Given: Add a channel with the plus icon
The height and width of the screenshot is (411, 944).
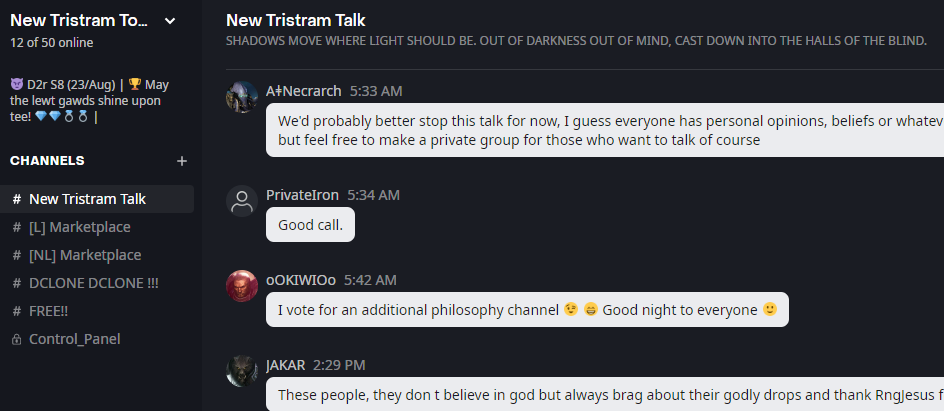Looking at the screenshot, I should point(182,161).
